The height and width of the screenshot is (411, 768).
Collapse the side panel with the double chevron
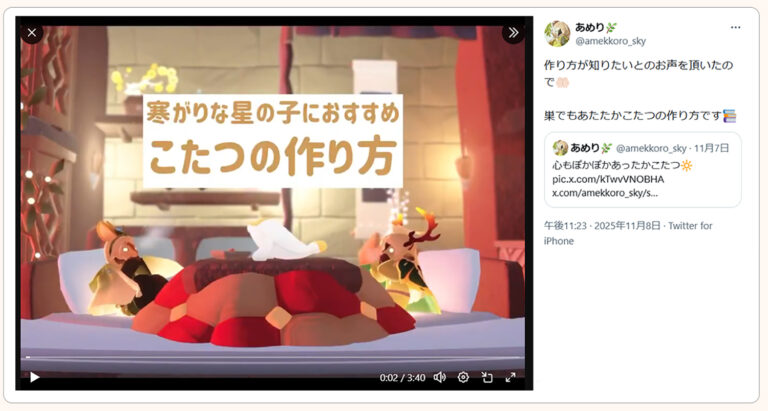513,33
